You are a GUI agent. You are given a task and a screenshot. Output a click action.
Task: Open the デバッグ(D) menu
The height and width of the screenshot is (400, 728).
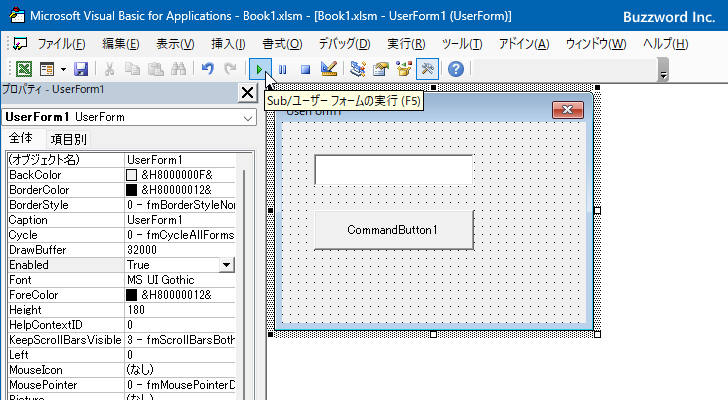click(344, 44)
